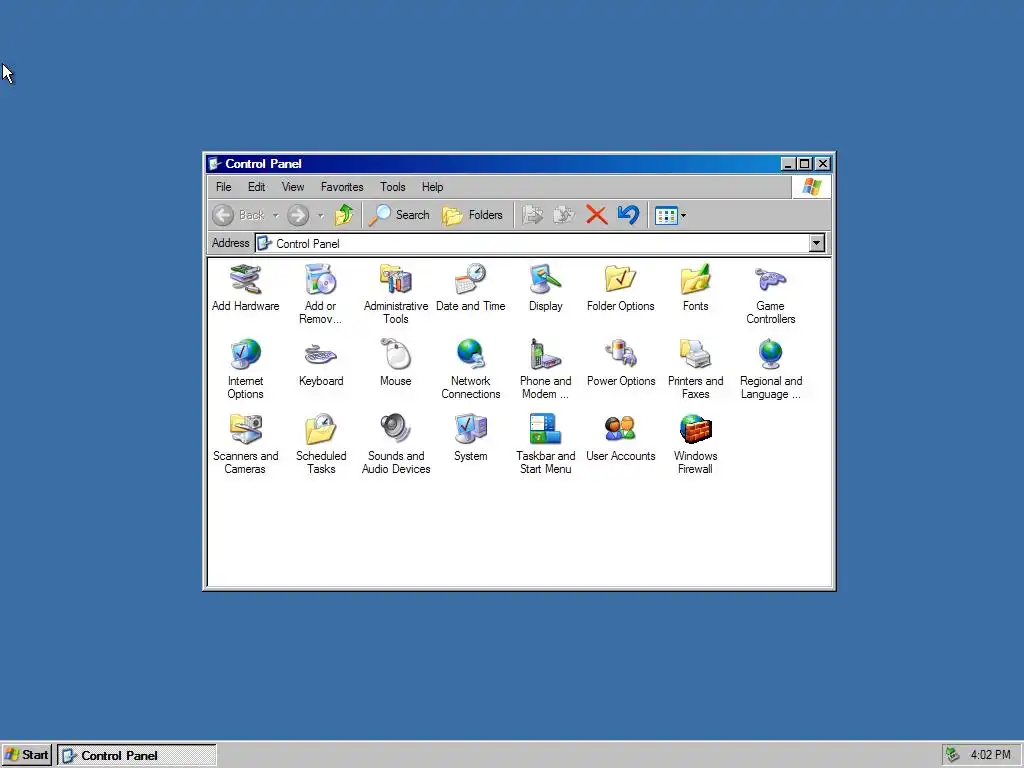Expand the Back history dropdown arrow
1024x768 pixels.
(276, 215)
